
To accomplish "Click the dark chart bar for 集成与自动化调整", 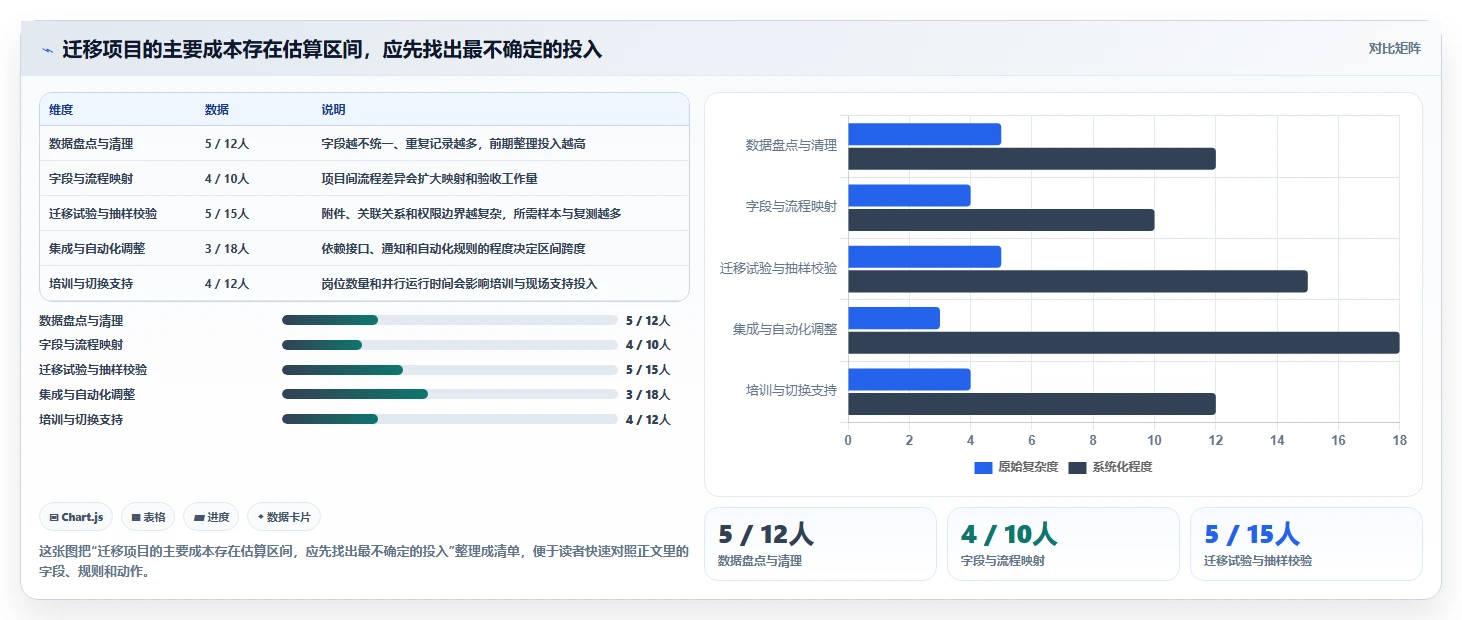I will tap(1123, 342).
